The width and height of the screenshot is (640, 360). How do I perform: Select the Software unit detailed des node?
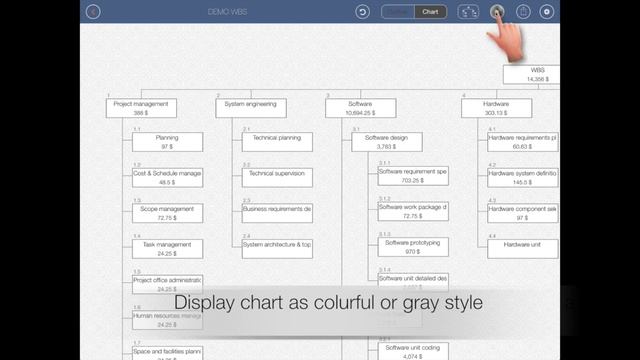pos(413,282)
